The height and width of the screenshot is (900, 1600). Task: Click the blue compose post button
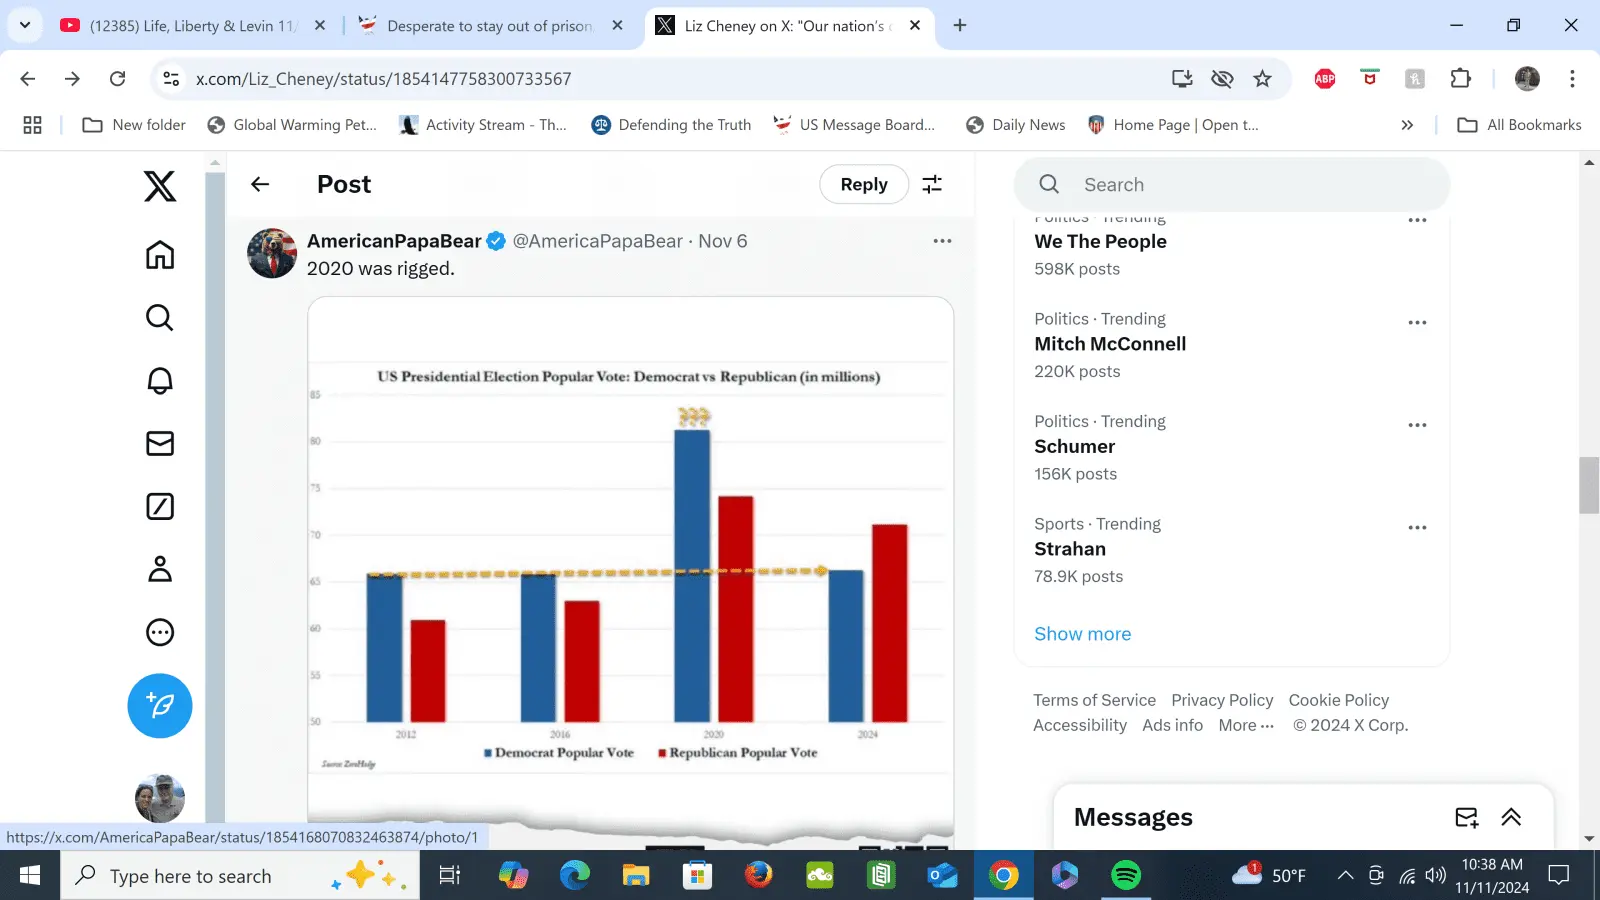[160, 706]
